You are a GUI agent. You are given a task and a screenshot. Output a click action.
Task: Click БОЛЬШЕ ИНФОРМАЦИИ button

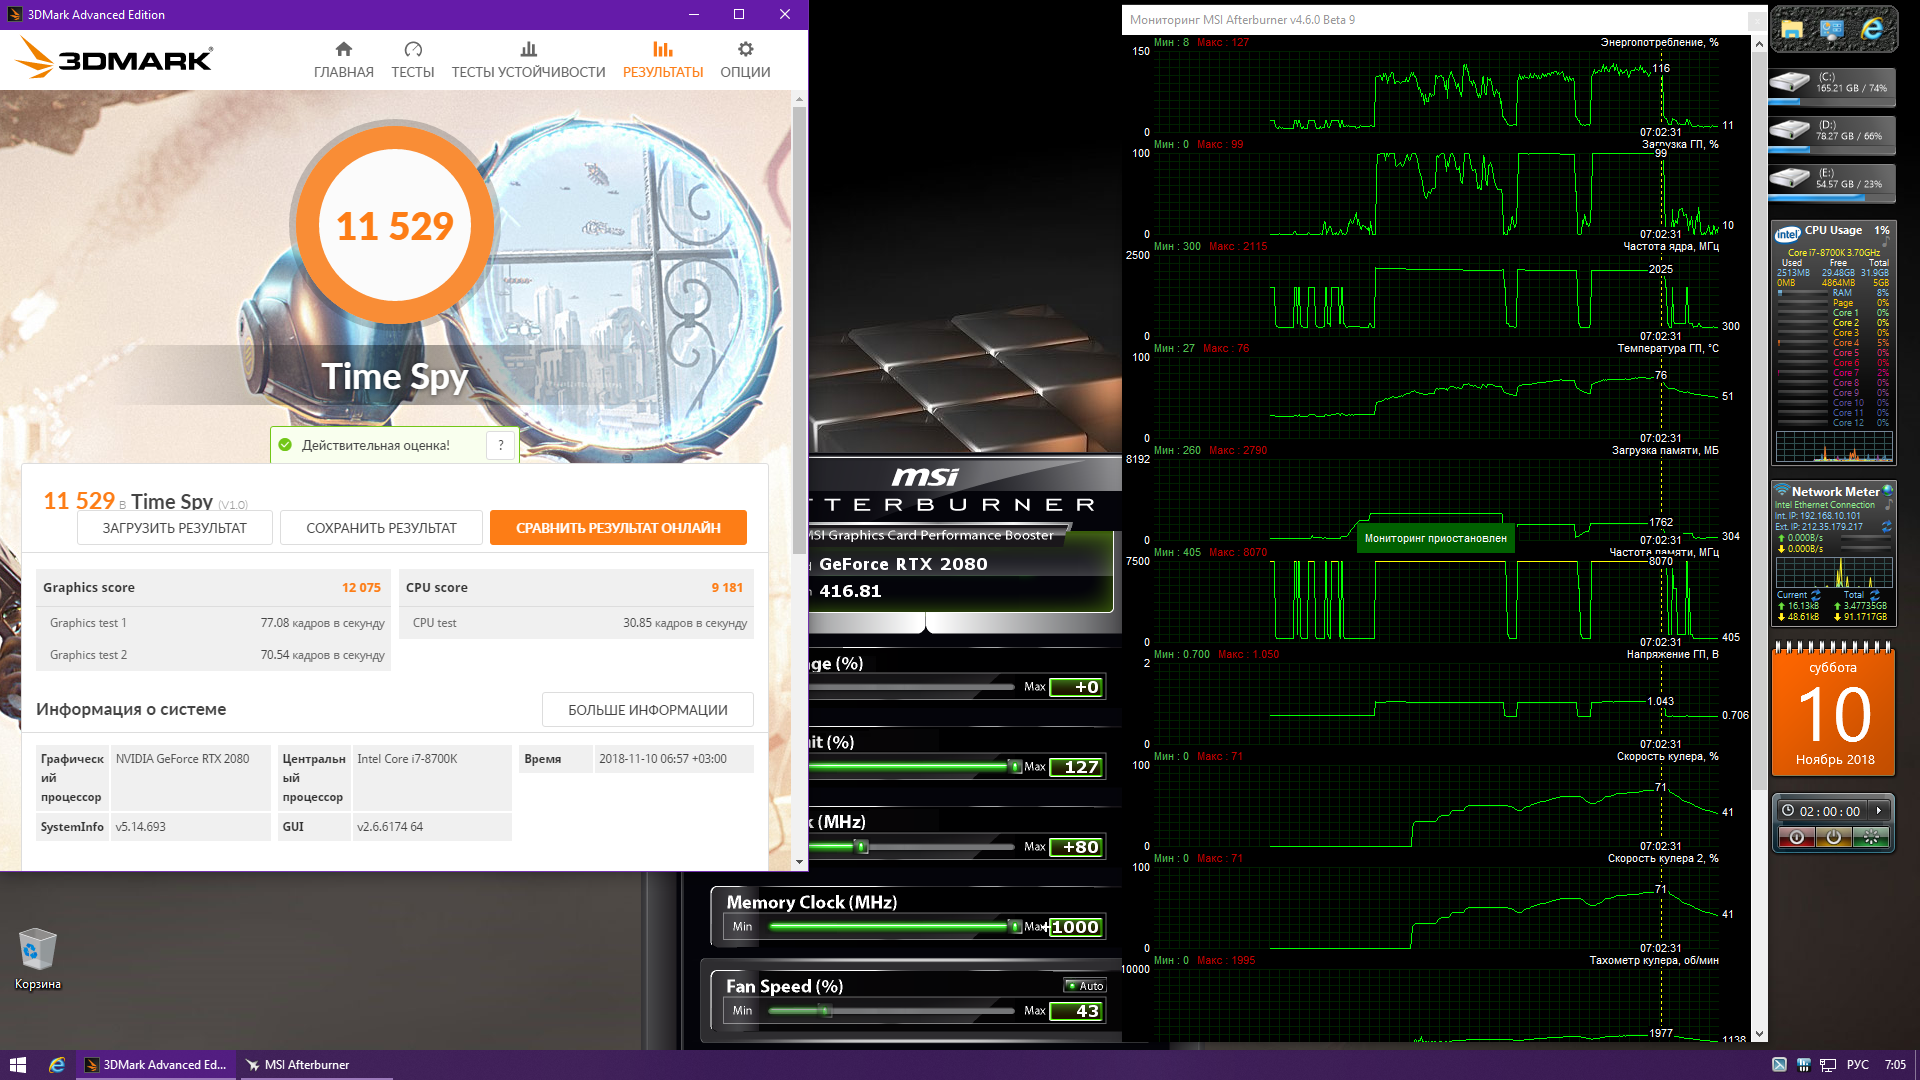point(647,710)
